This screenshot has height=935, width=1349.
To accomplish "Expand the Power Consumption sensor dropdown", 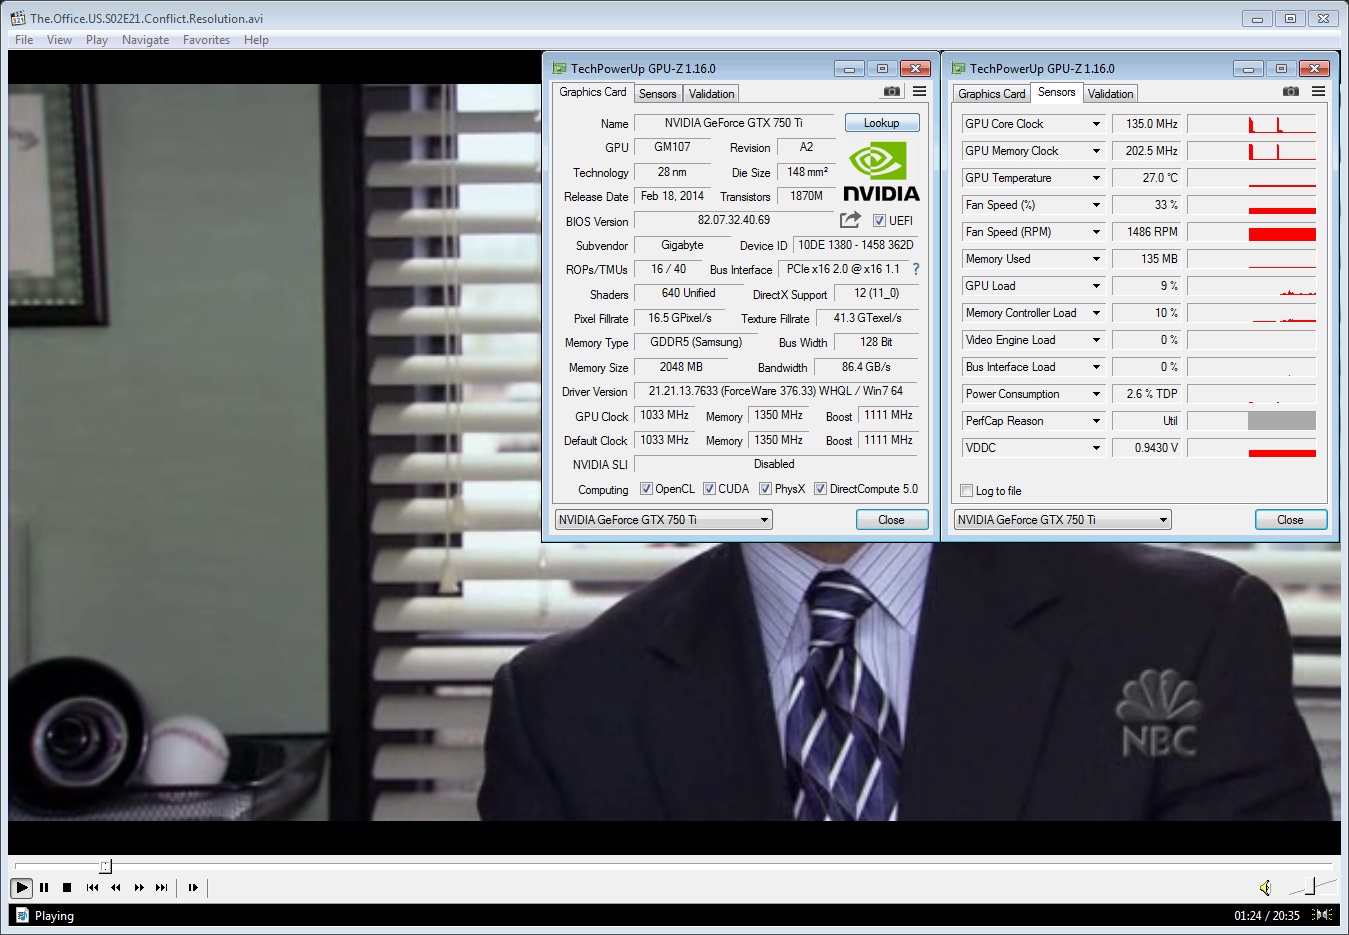I will tap(1096, 394).
